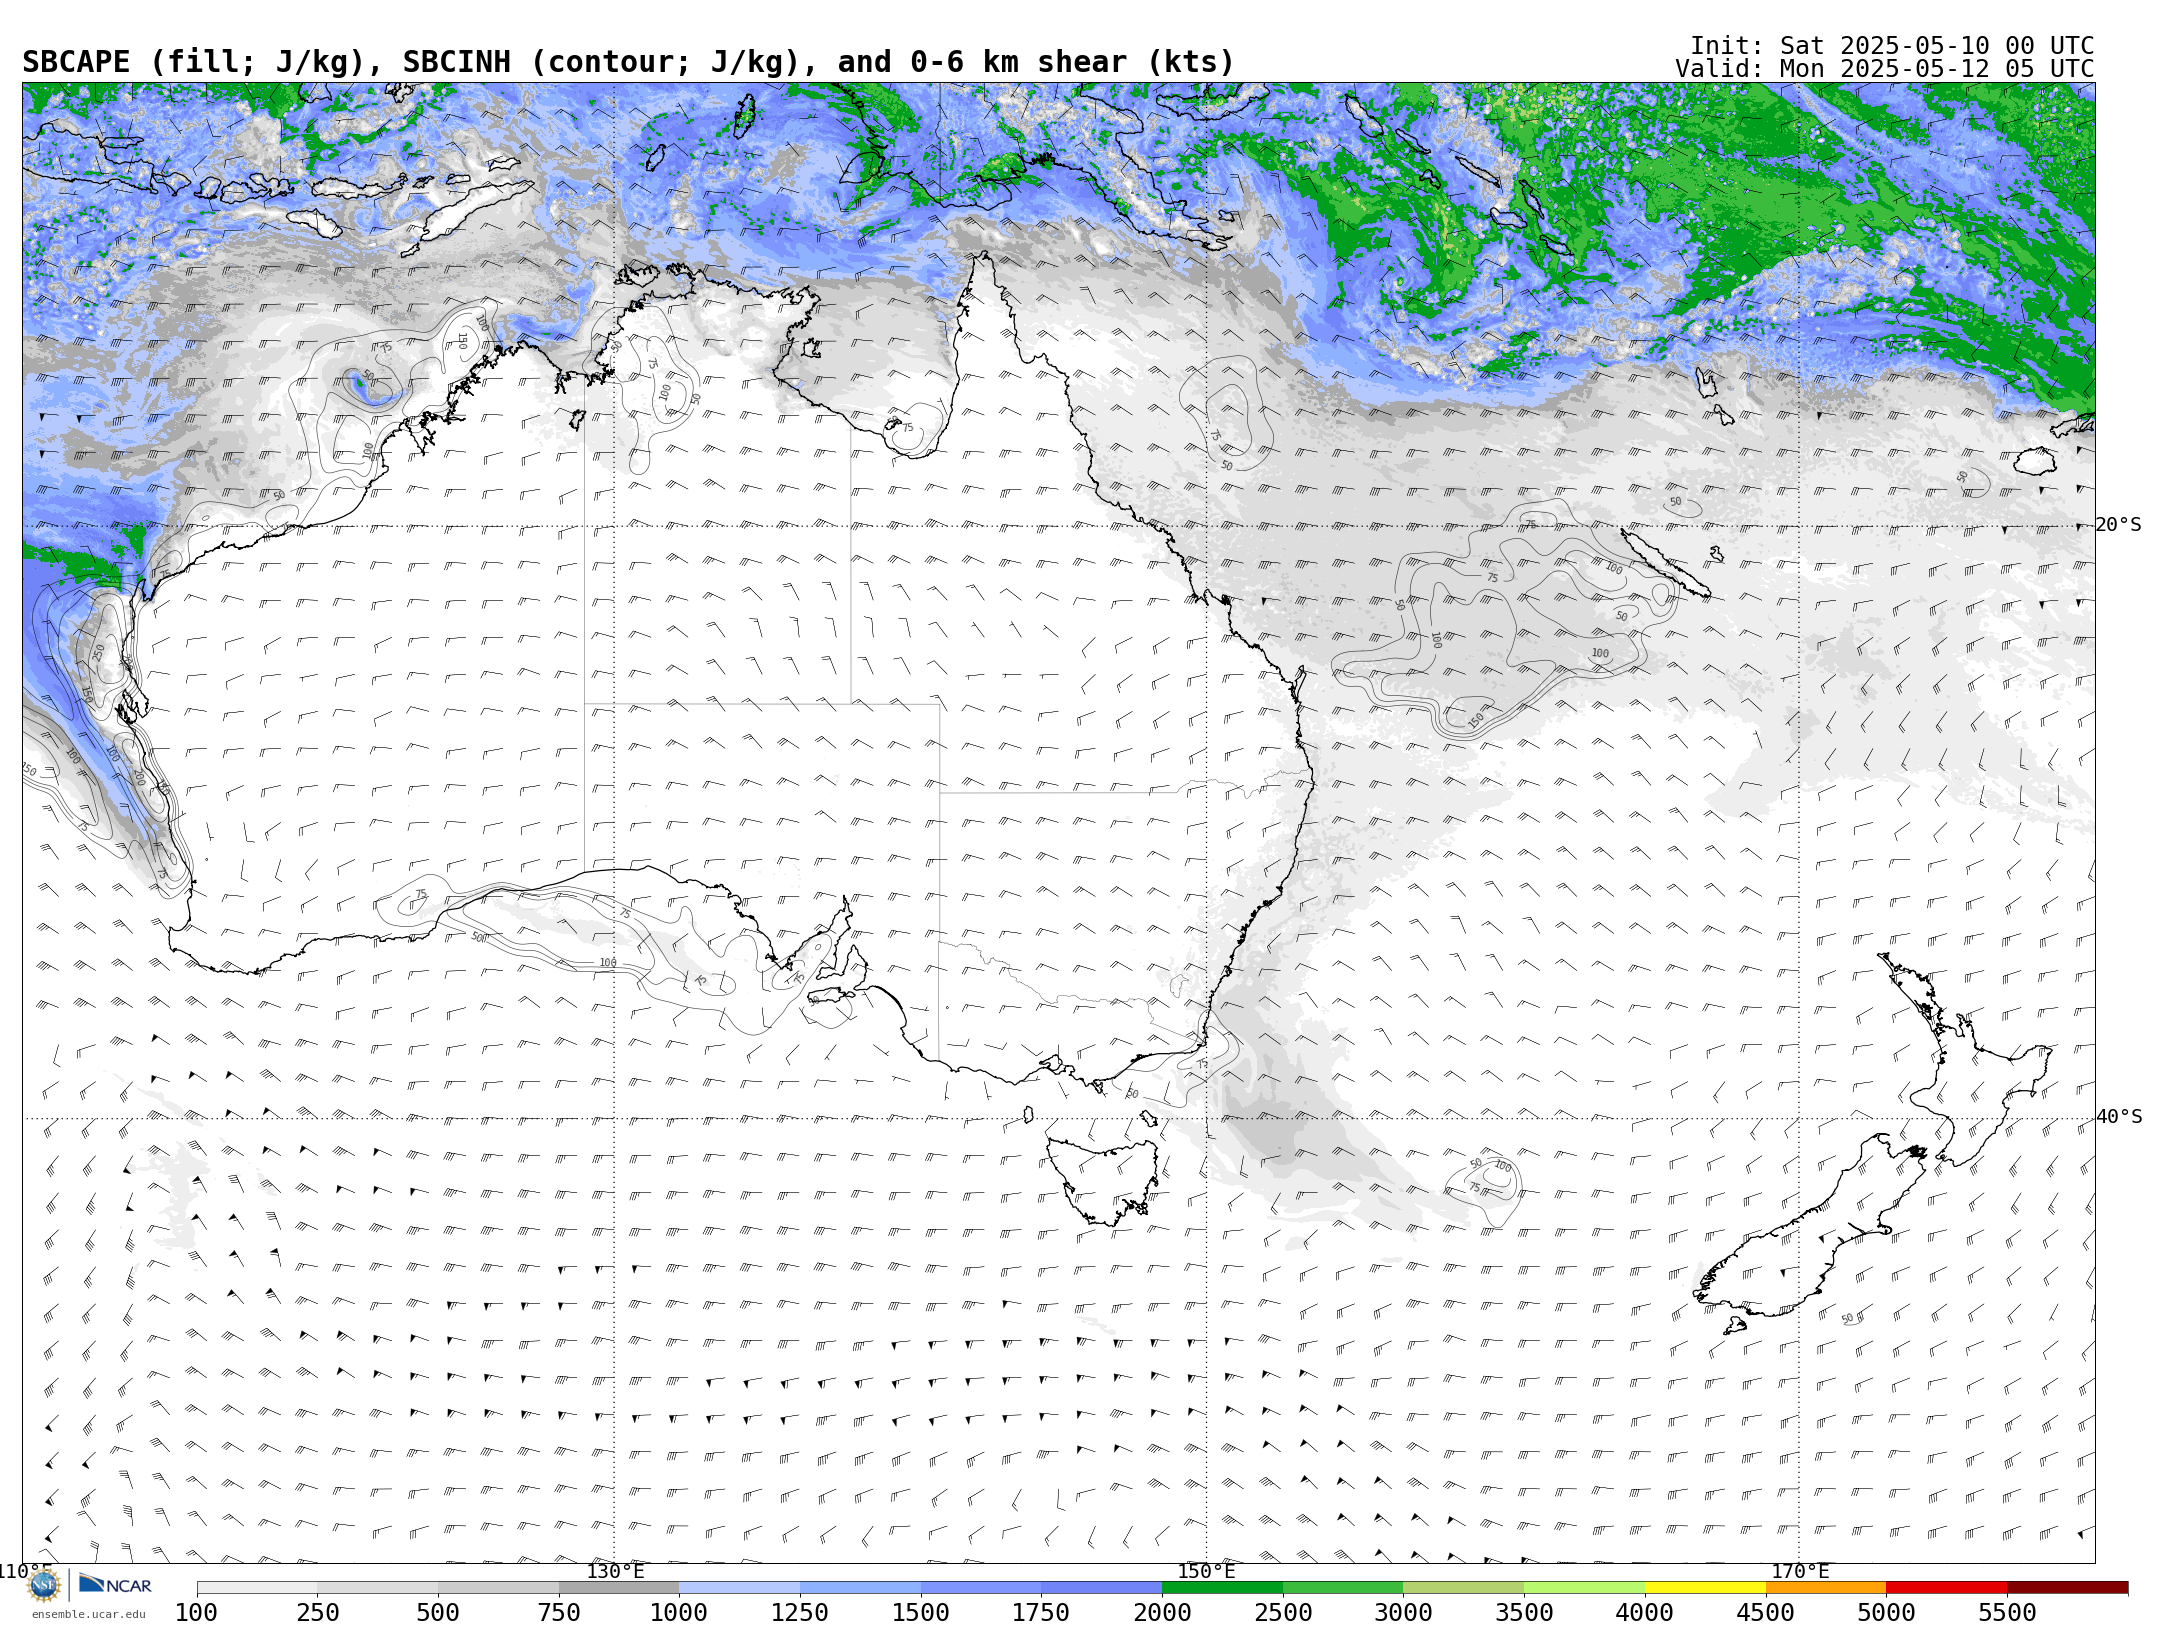Click the Init Sat 2025-05-10 00 UTC text
2160x1626 pixels.
coord(1891,46)
